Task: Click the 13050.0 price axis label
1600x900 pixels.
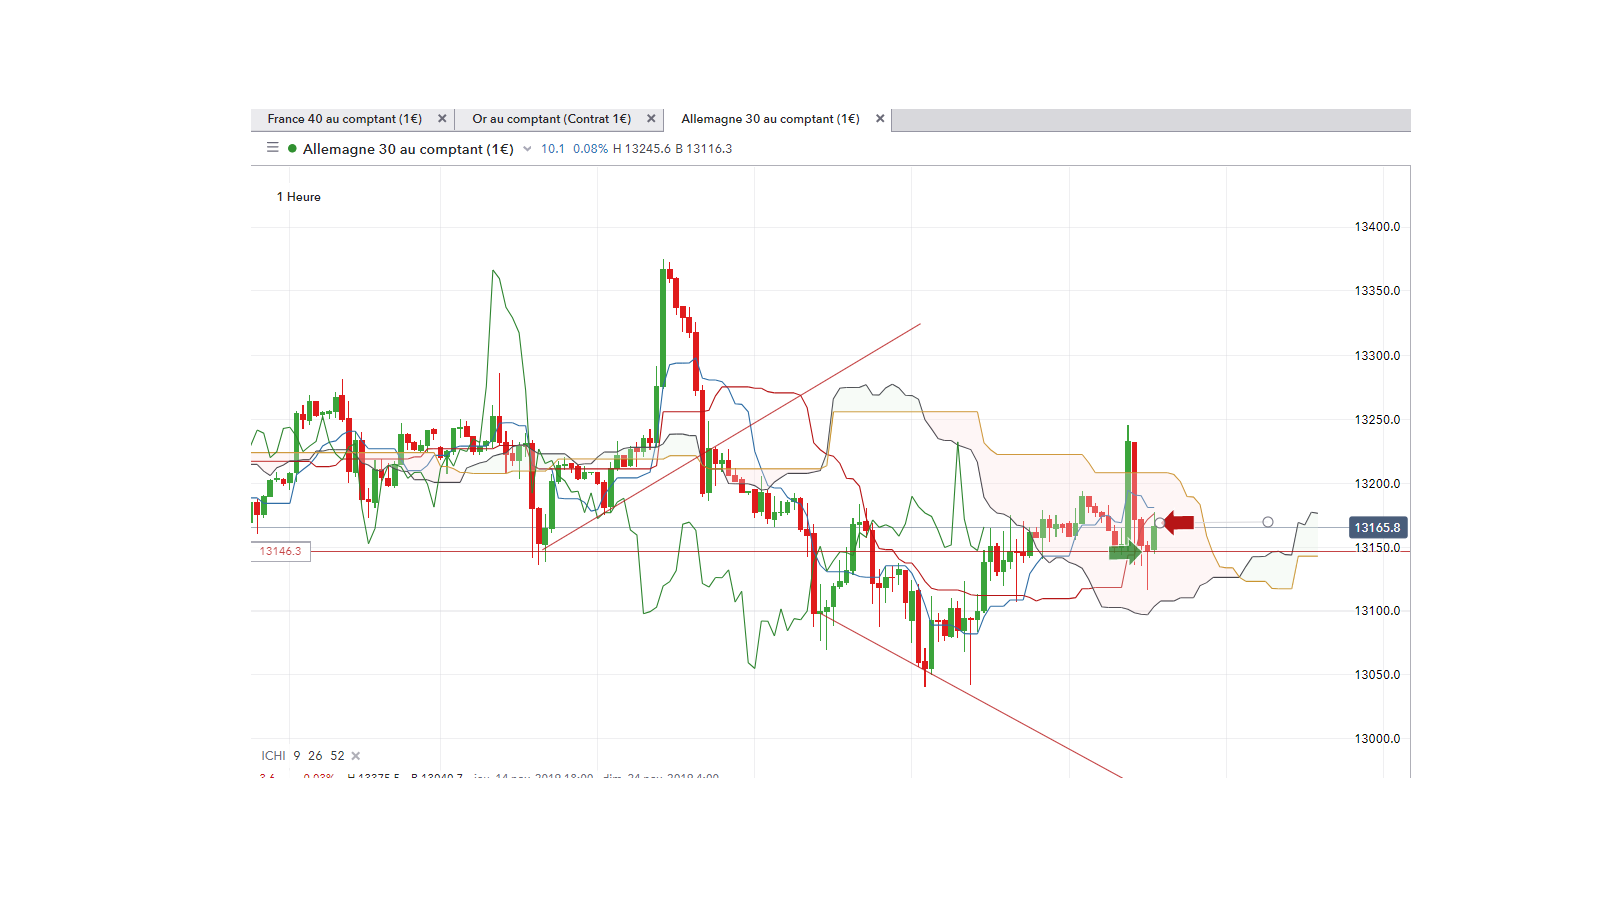Action: point(1377,675)
